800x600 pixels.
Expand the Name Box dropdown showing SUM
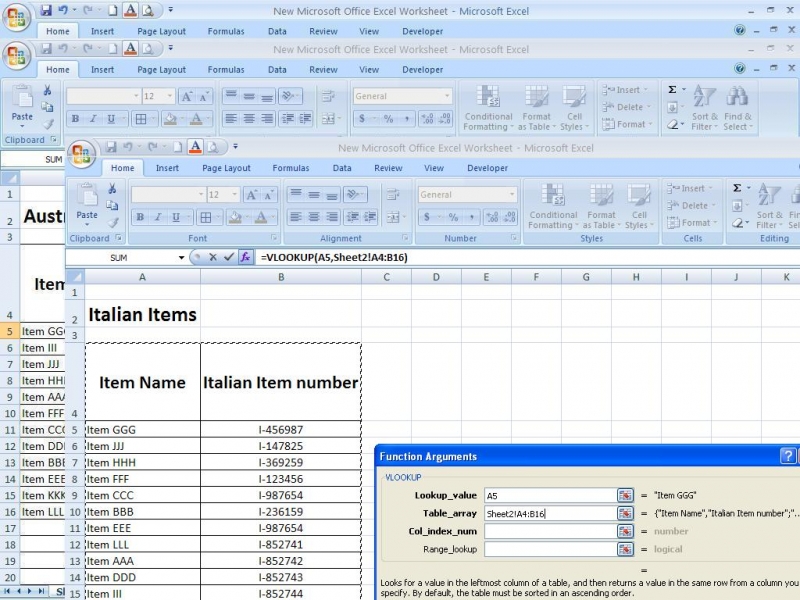click(x=181, y=257)
